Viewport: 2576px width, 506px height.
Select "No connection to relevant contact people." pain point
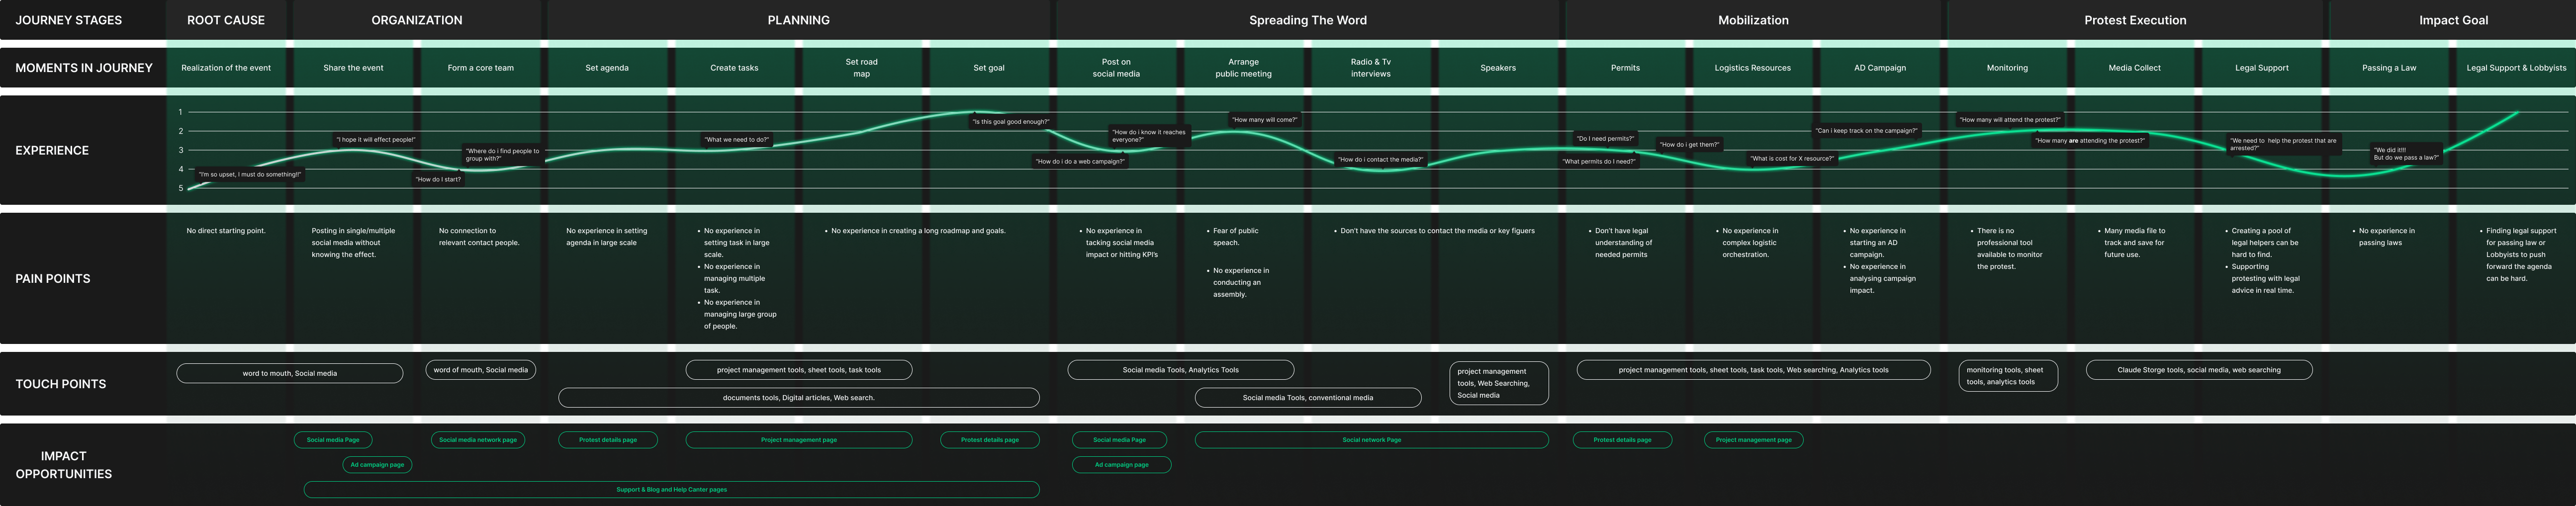tap(479, 237)
